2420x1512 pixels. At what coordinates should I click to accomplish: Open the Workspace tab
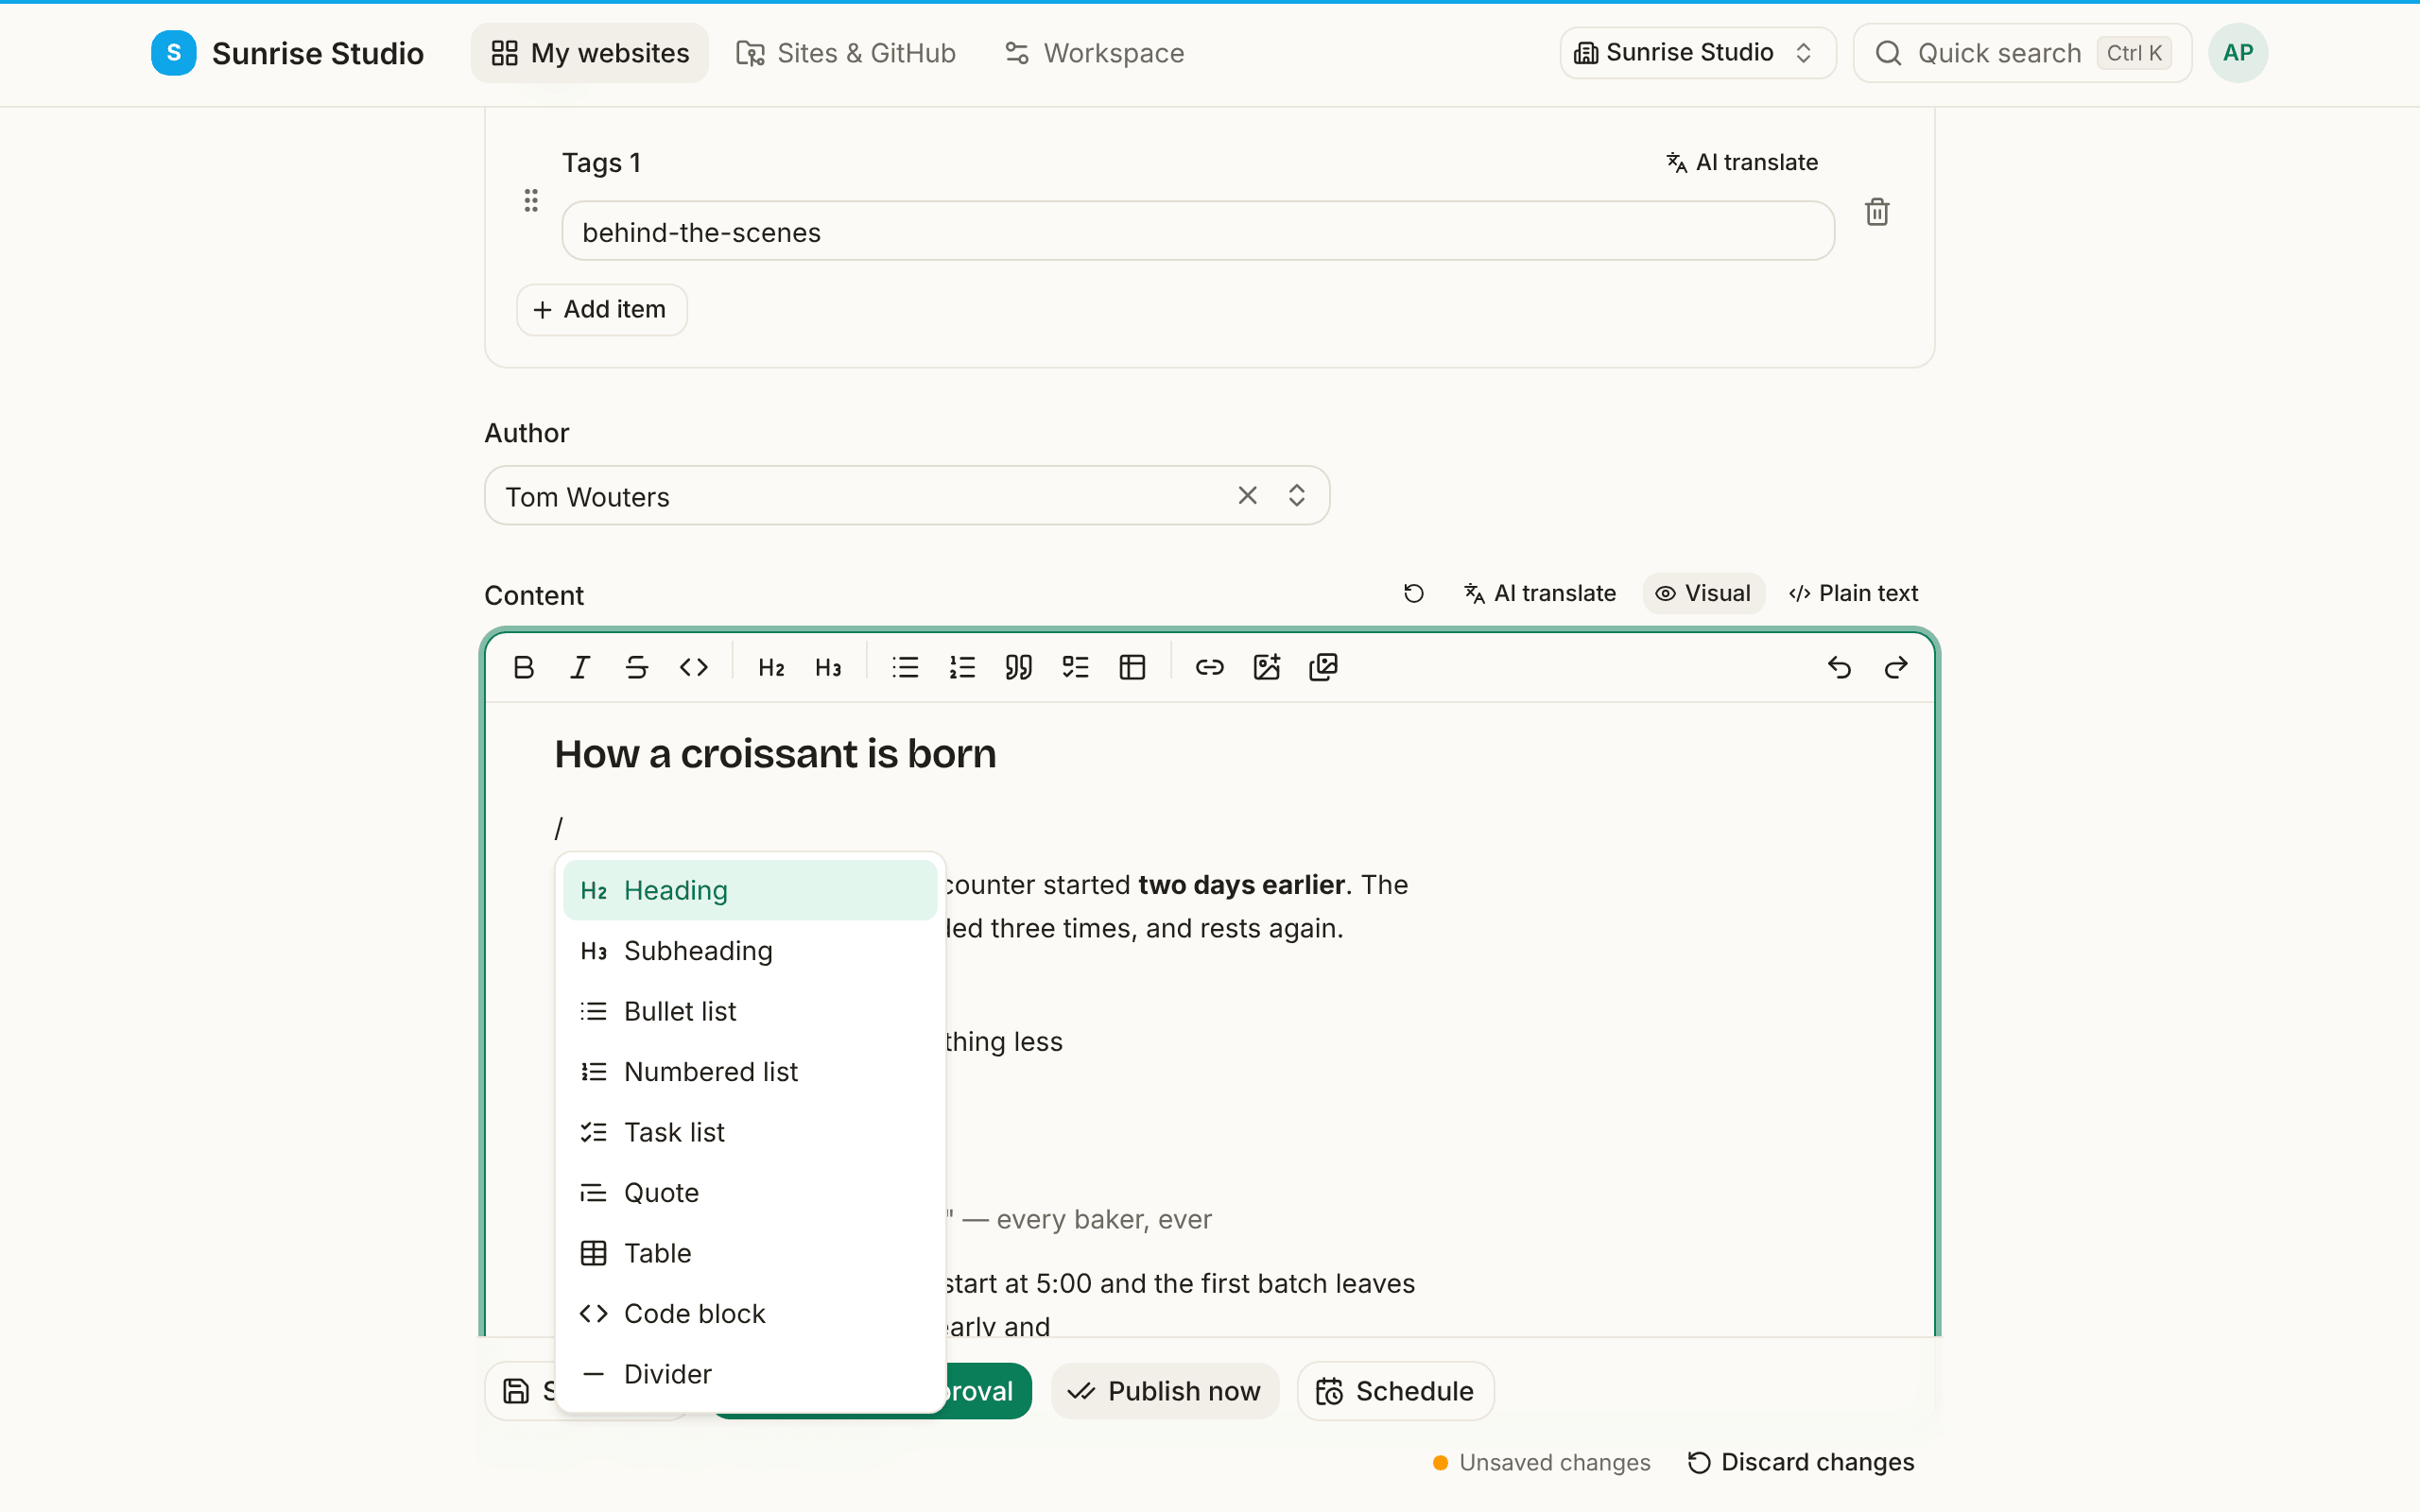(1094, 53)
